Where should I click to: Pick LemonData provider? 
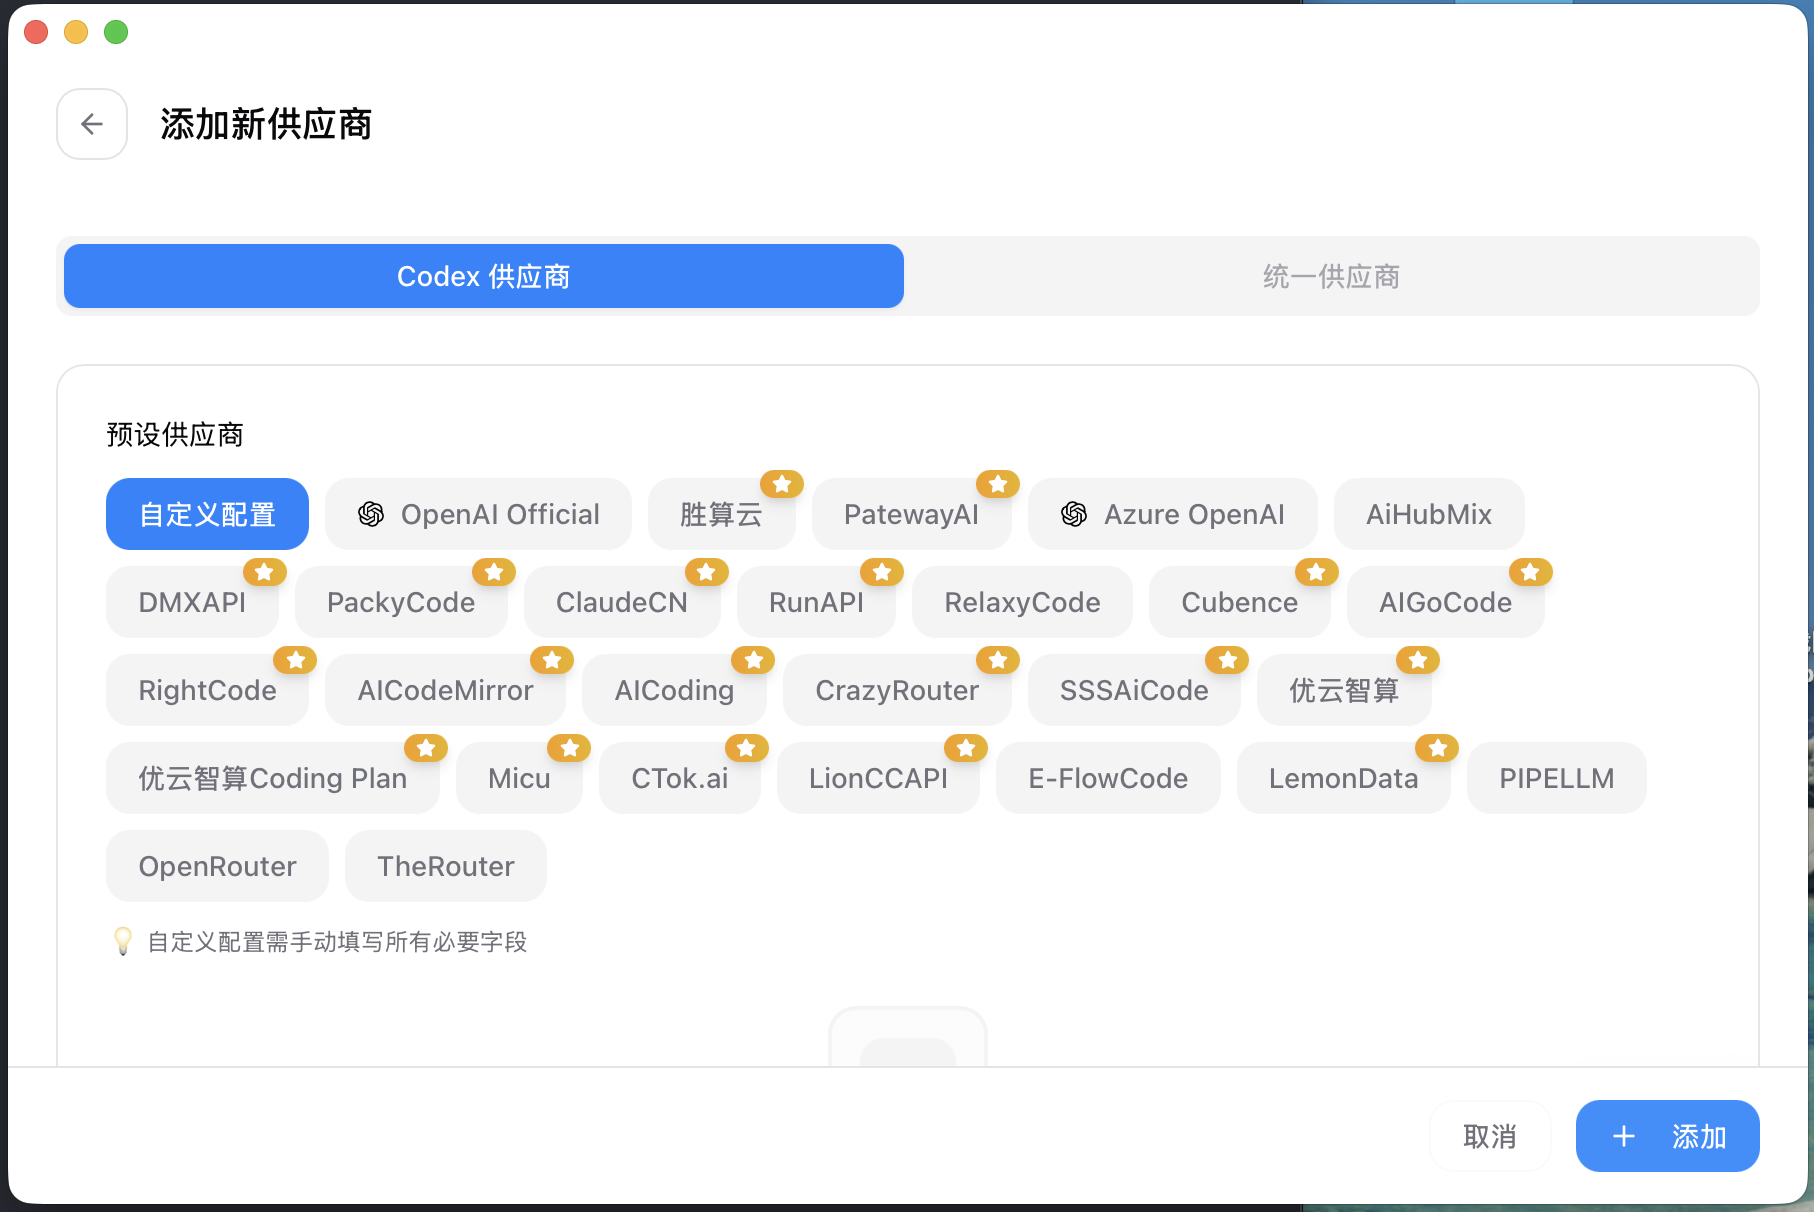1343,778
